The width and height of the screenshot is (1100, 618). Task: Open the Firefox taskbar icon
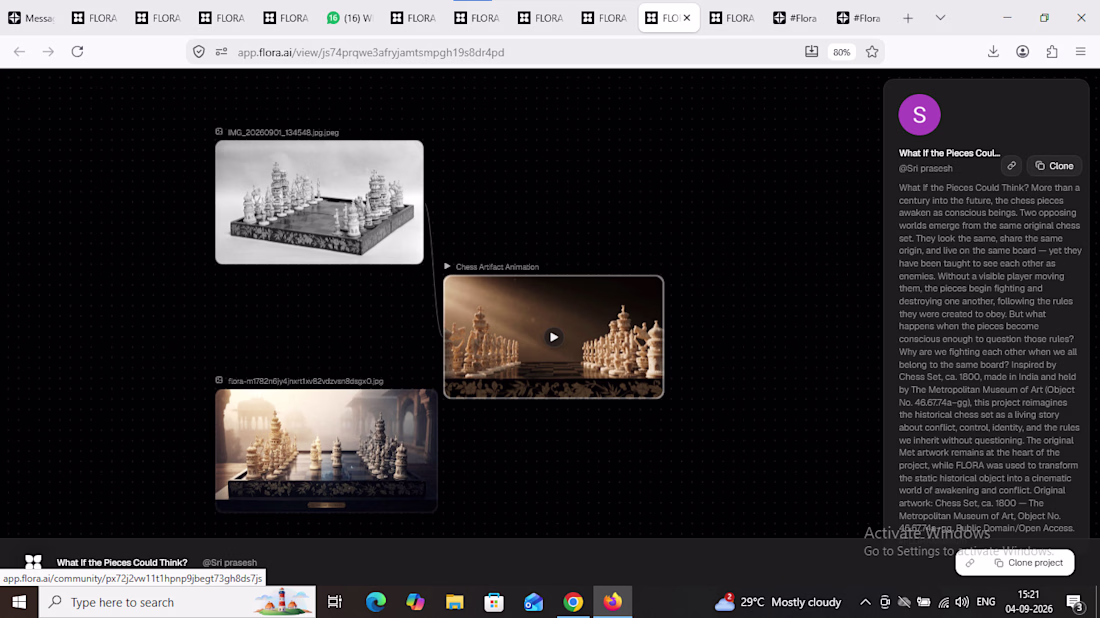pos(612,602)
